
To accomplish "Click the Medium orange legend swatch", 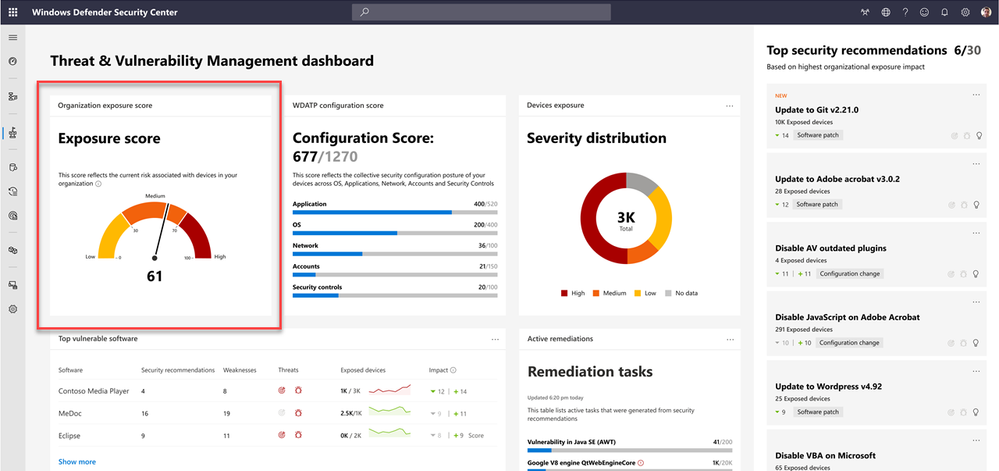I will (596, 293).
